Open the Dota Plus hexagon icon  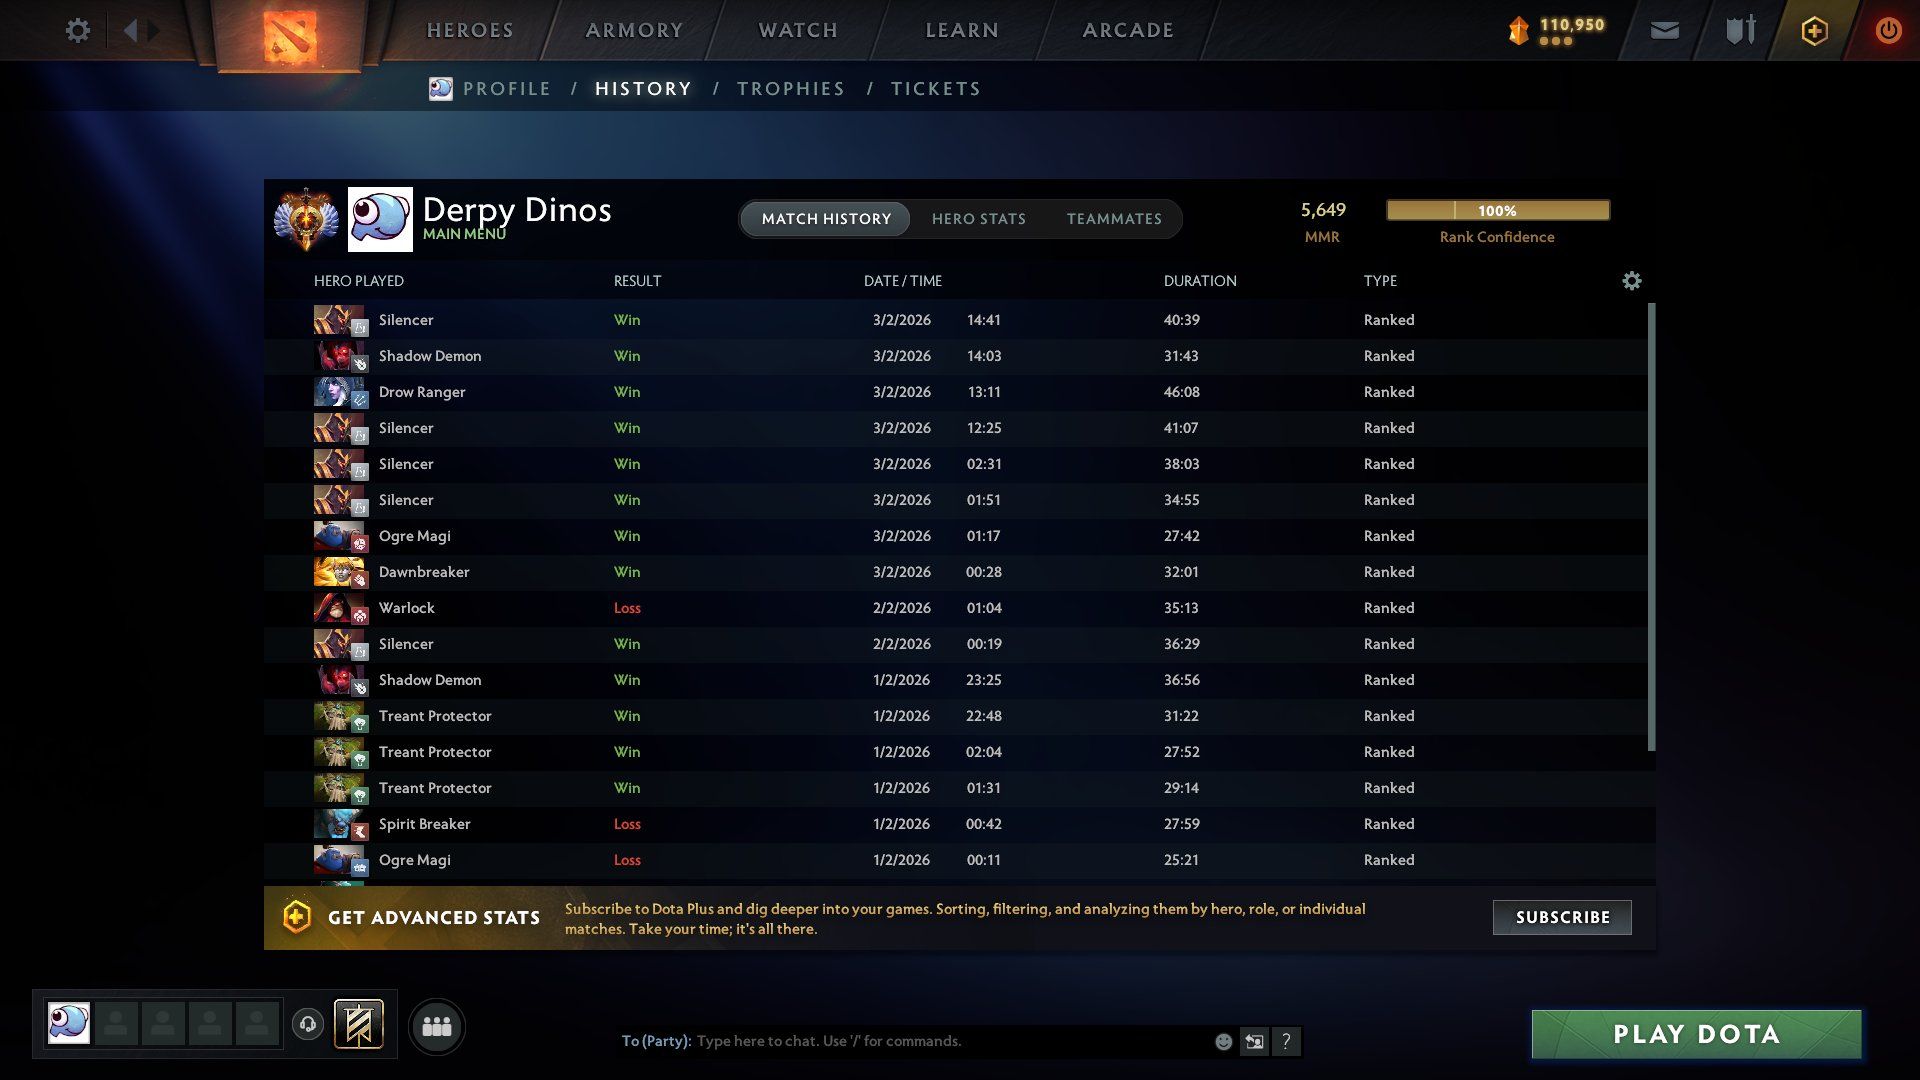pyautogui.click(x=1814, y=30)
